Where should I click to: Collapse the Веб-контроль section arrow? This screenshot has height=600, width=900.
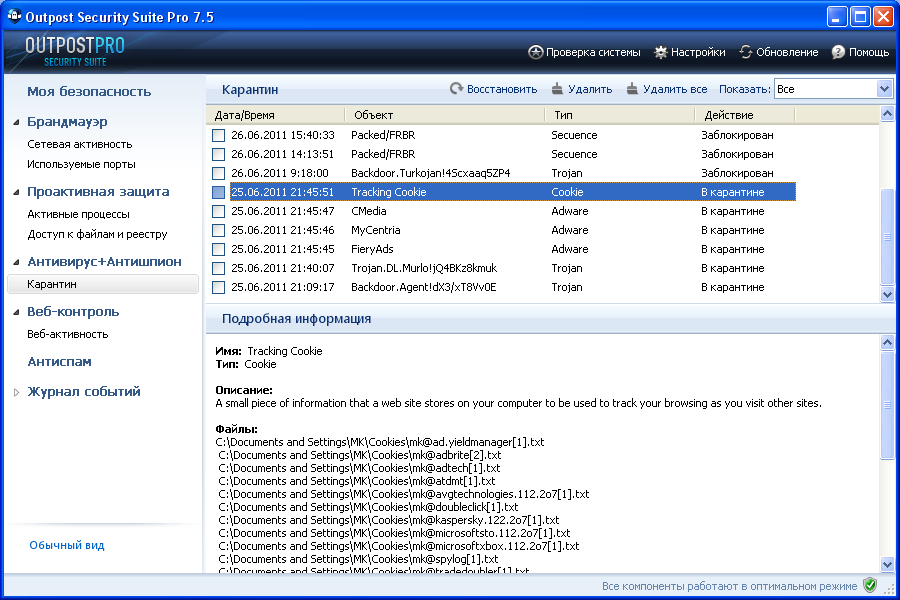[x=16, y=312]
